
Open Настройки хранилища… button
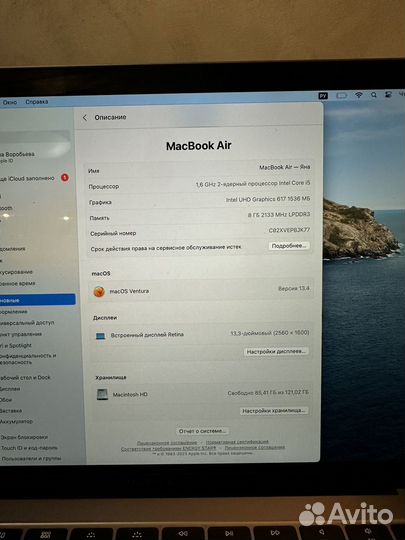click(x=274, y=411)
